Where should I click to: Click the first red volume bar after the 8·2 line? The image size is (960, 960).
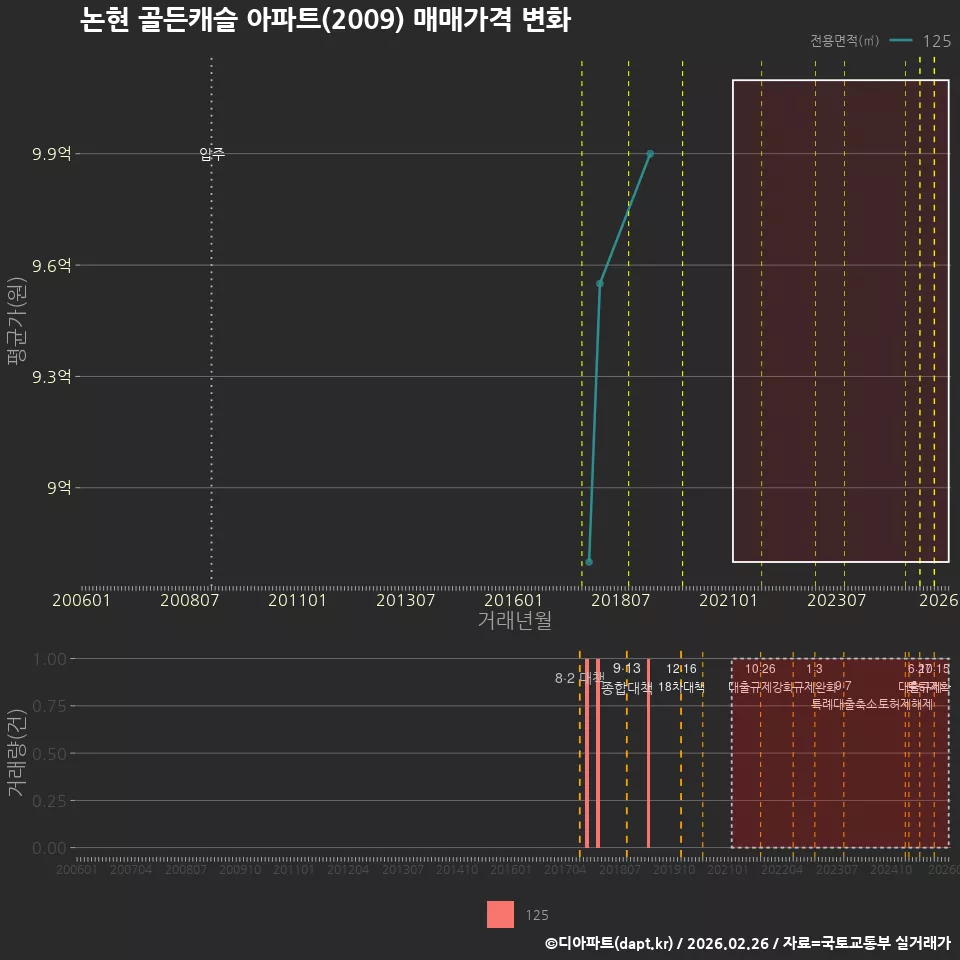click(x=587, y=753)
